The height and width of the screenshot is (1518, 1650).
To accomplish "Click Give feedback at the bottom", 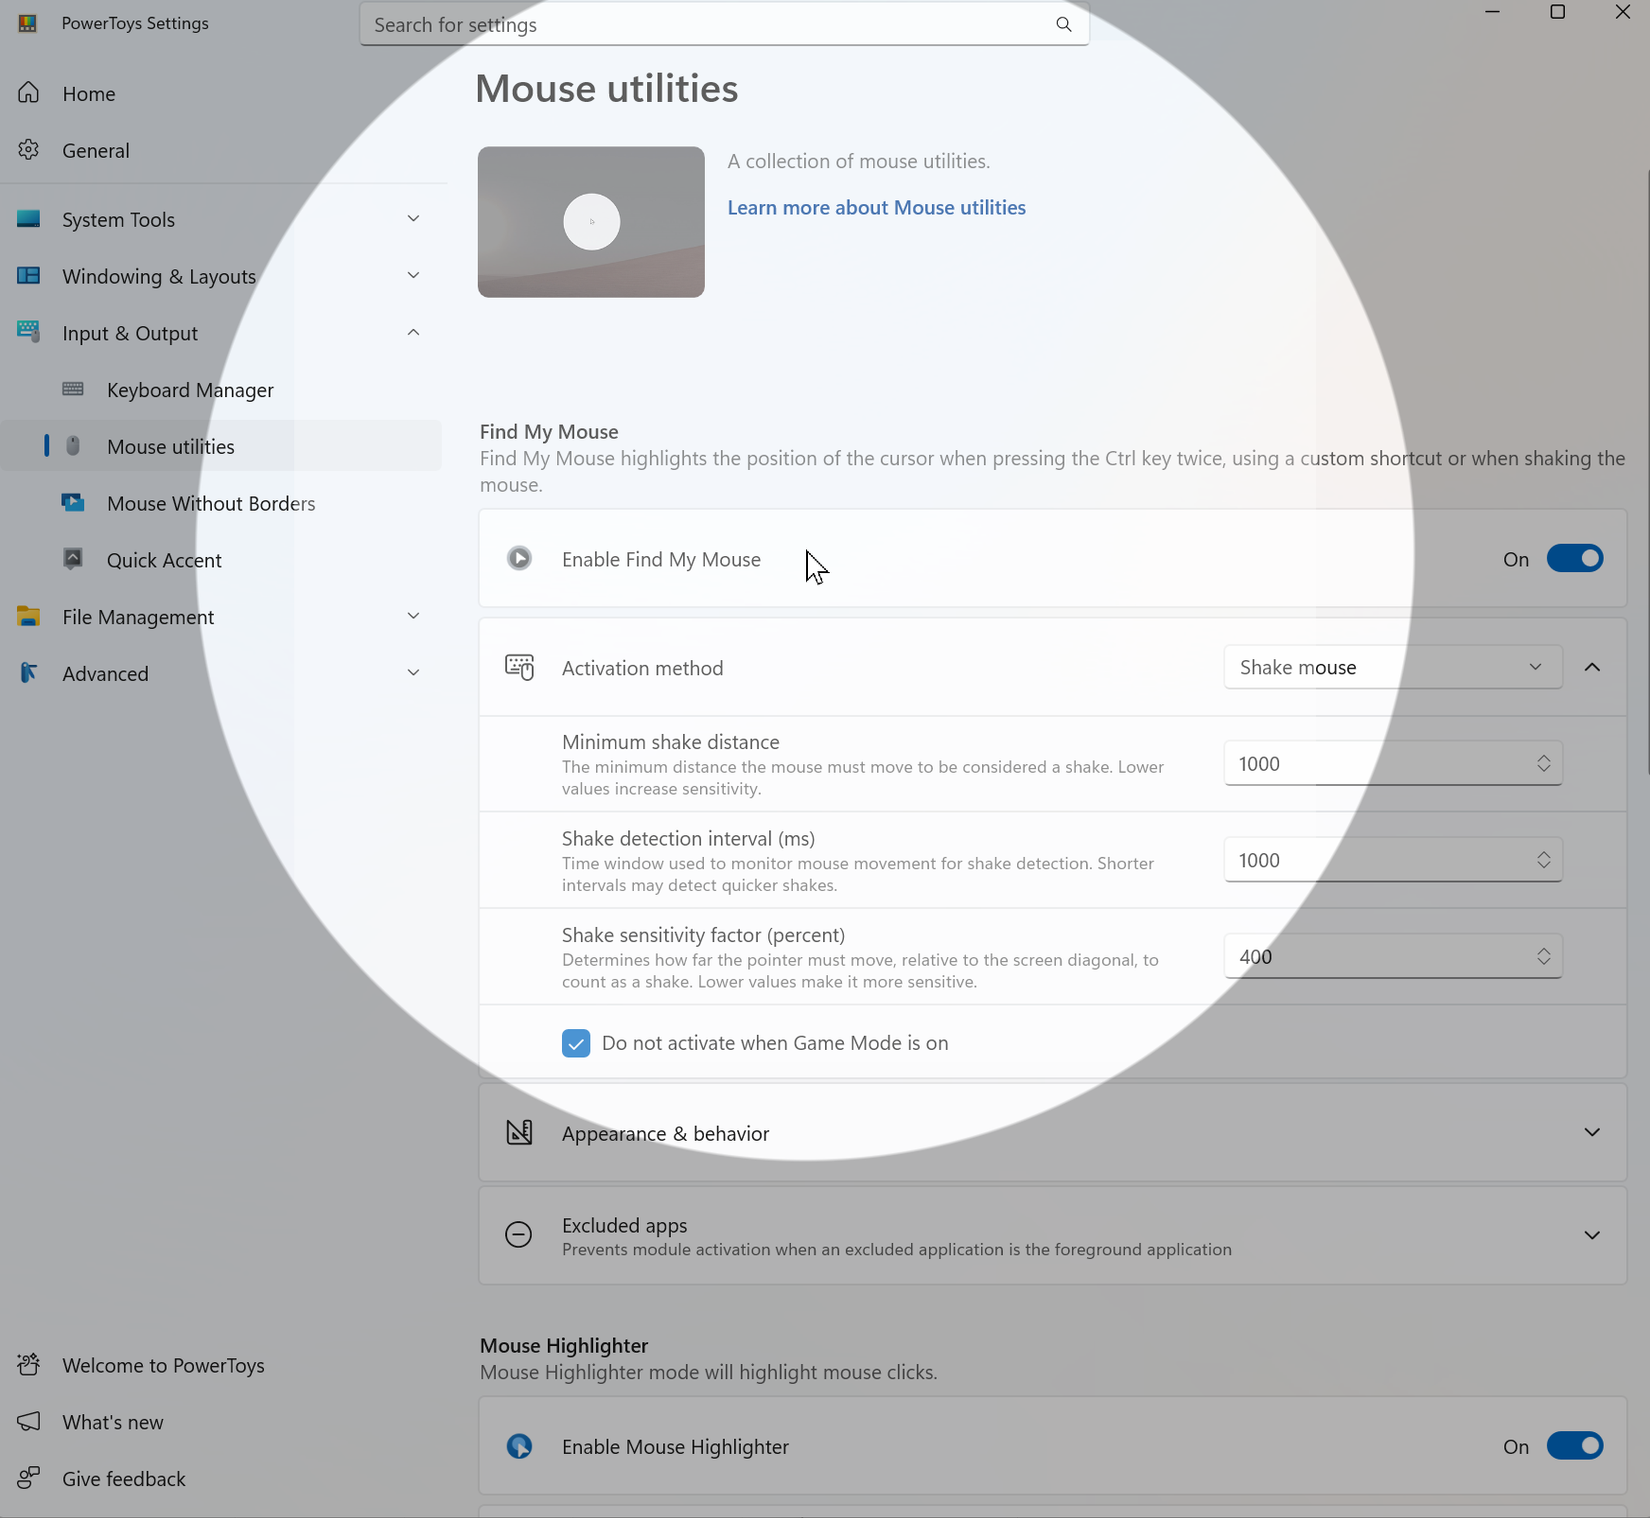I will click(x=123, y=1478).
